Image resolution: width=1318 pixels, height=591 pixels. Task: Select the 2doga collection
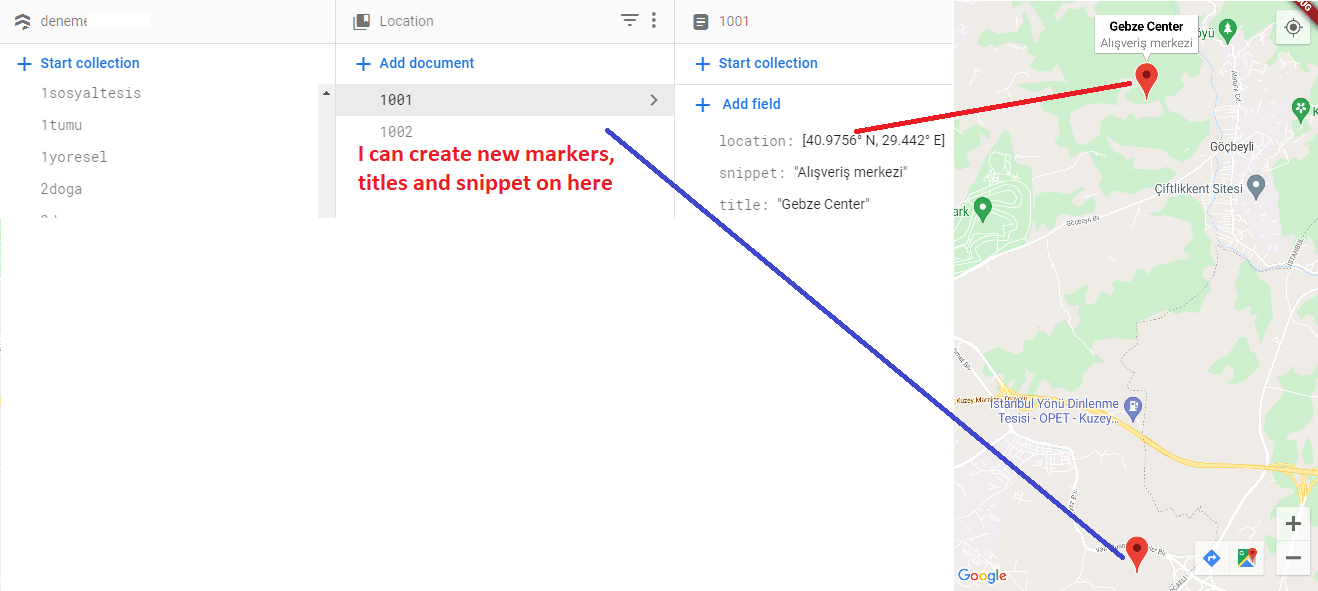[x=60, y=188]
